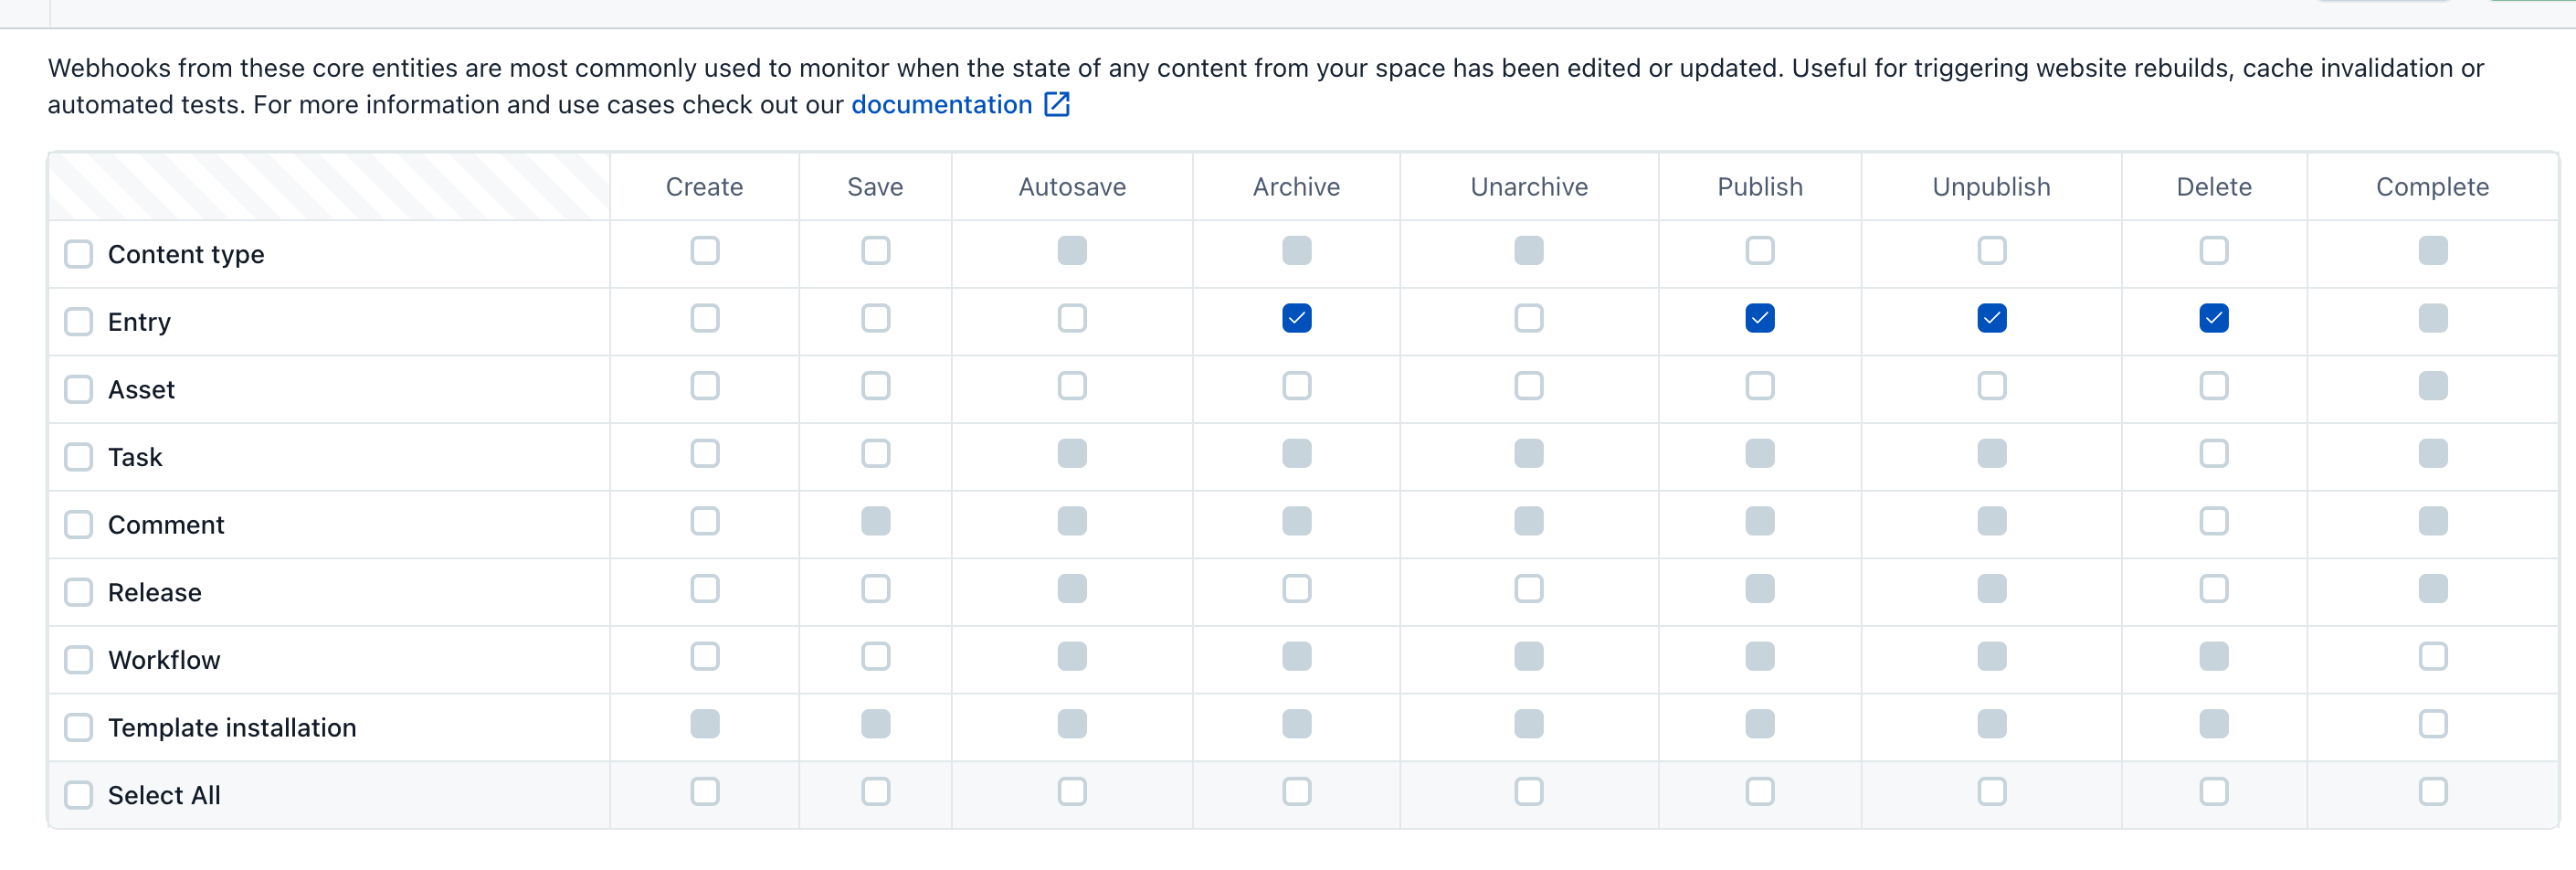2576x870 pixels.
Task: Check Create under Select All row
Action: [x=705, y=791]
